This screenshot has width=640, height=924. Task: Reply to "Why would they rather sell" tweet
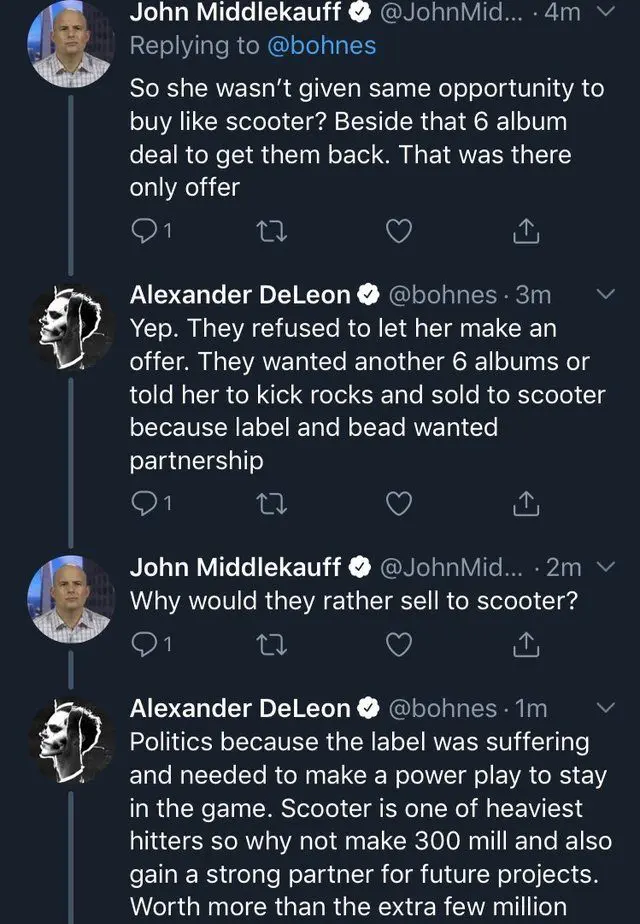point(145,645)
